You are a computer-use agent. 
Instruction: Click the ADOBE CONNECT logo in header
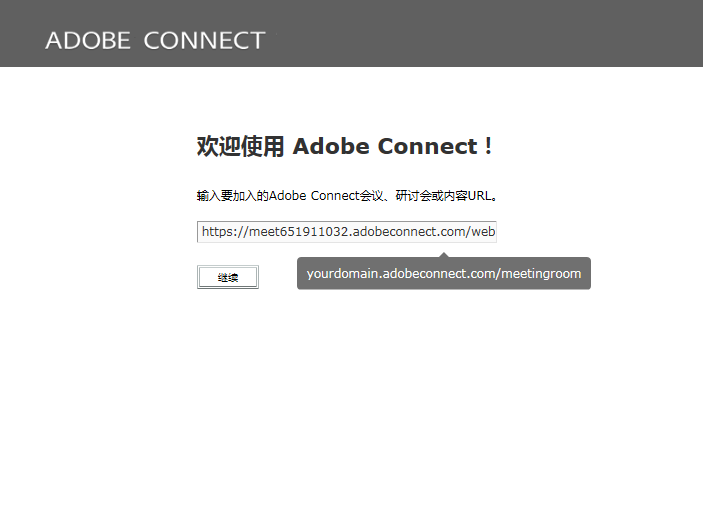[x=155, y=40]
